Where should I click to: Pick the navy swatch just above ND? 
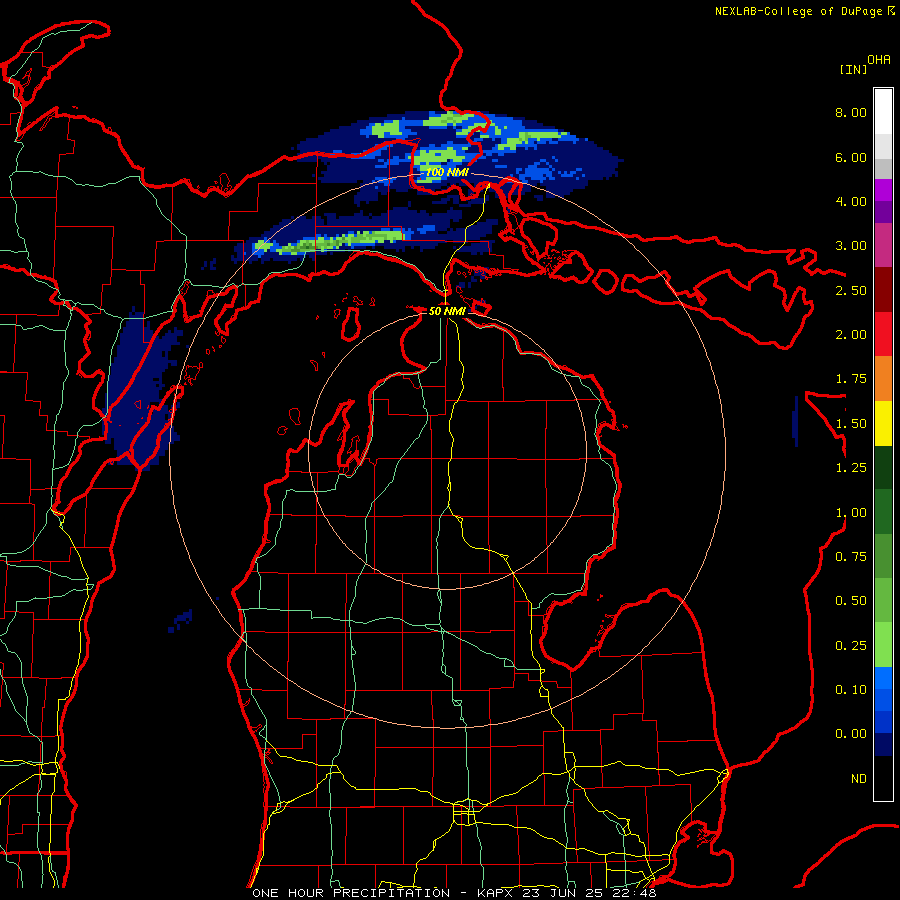point(883,745)
